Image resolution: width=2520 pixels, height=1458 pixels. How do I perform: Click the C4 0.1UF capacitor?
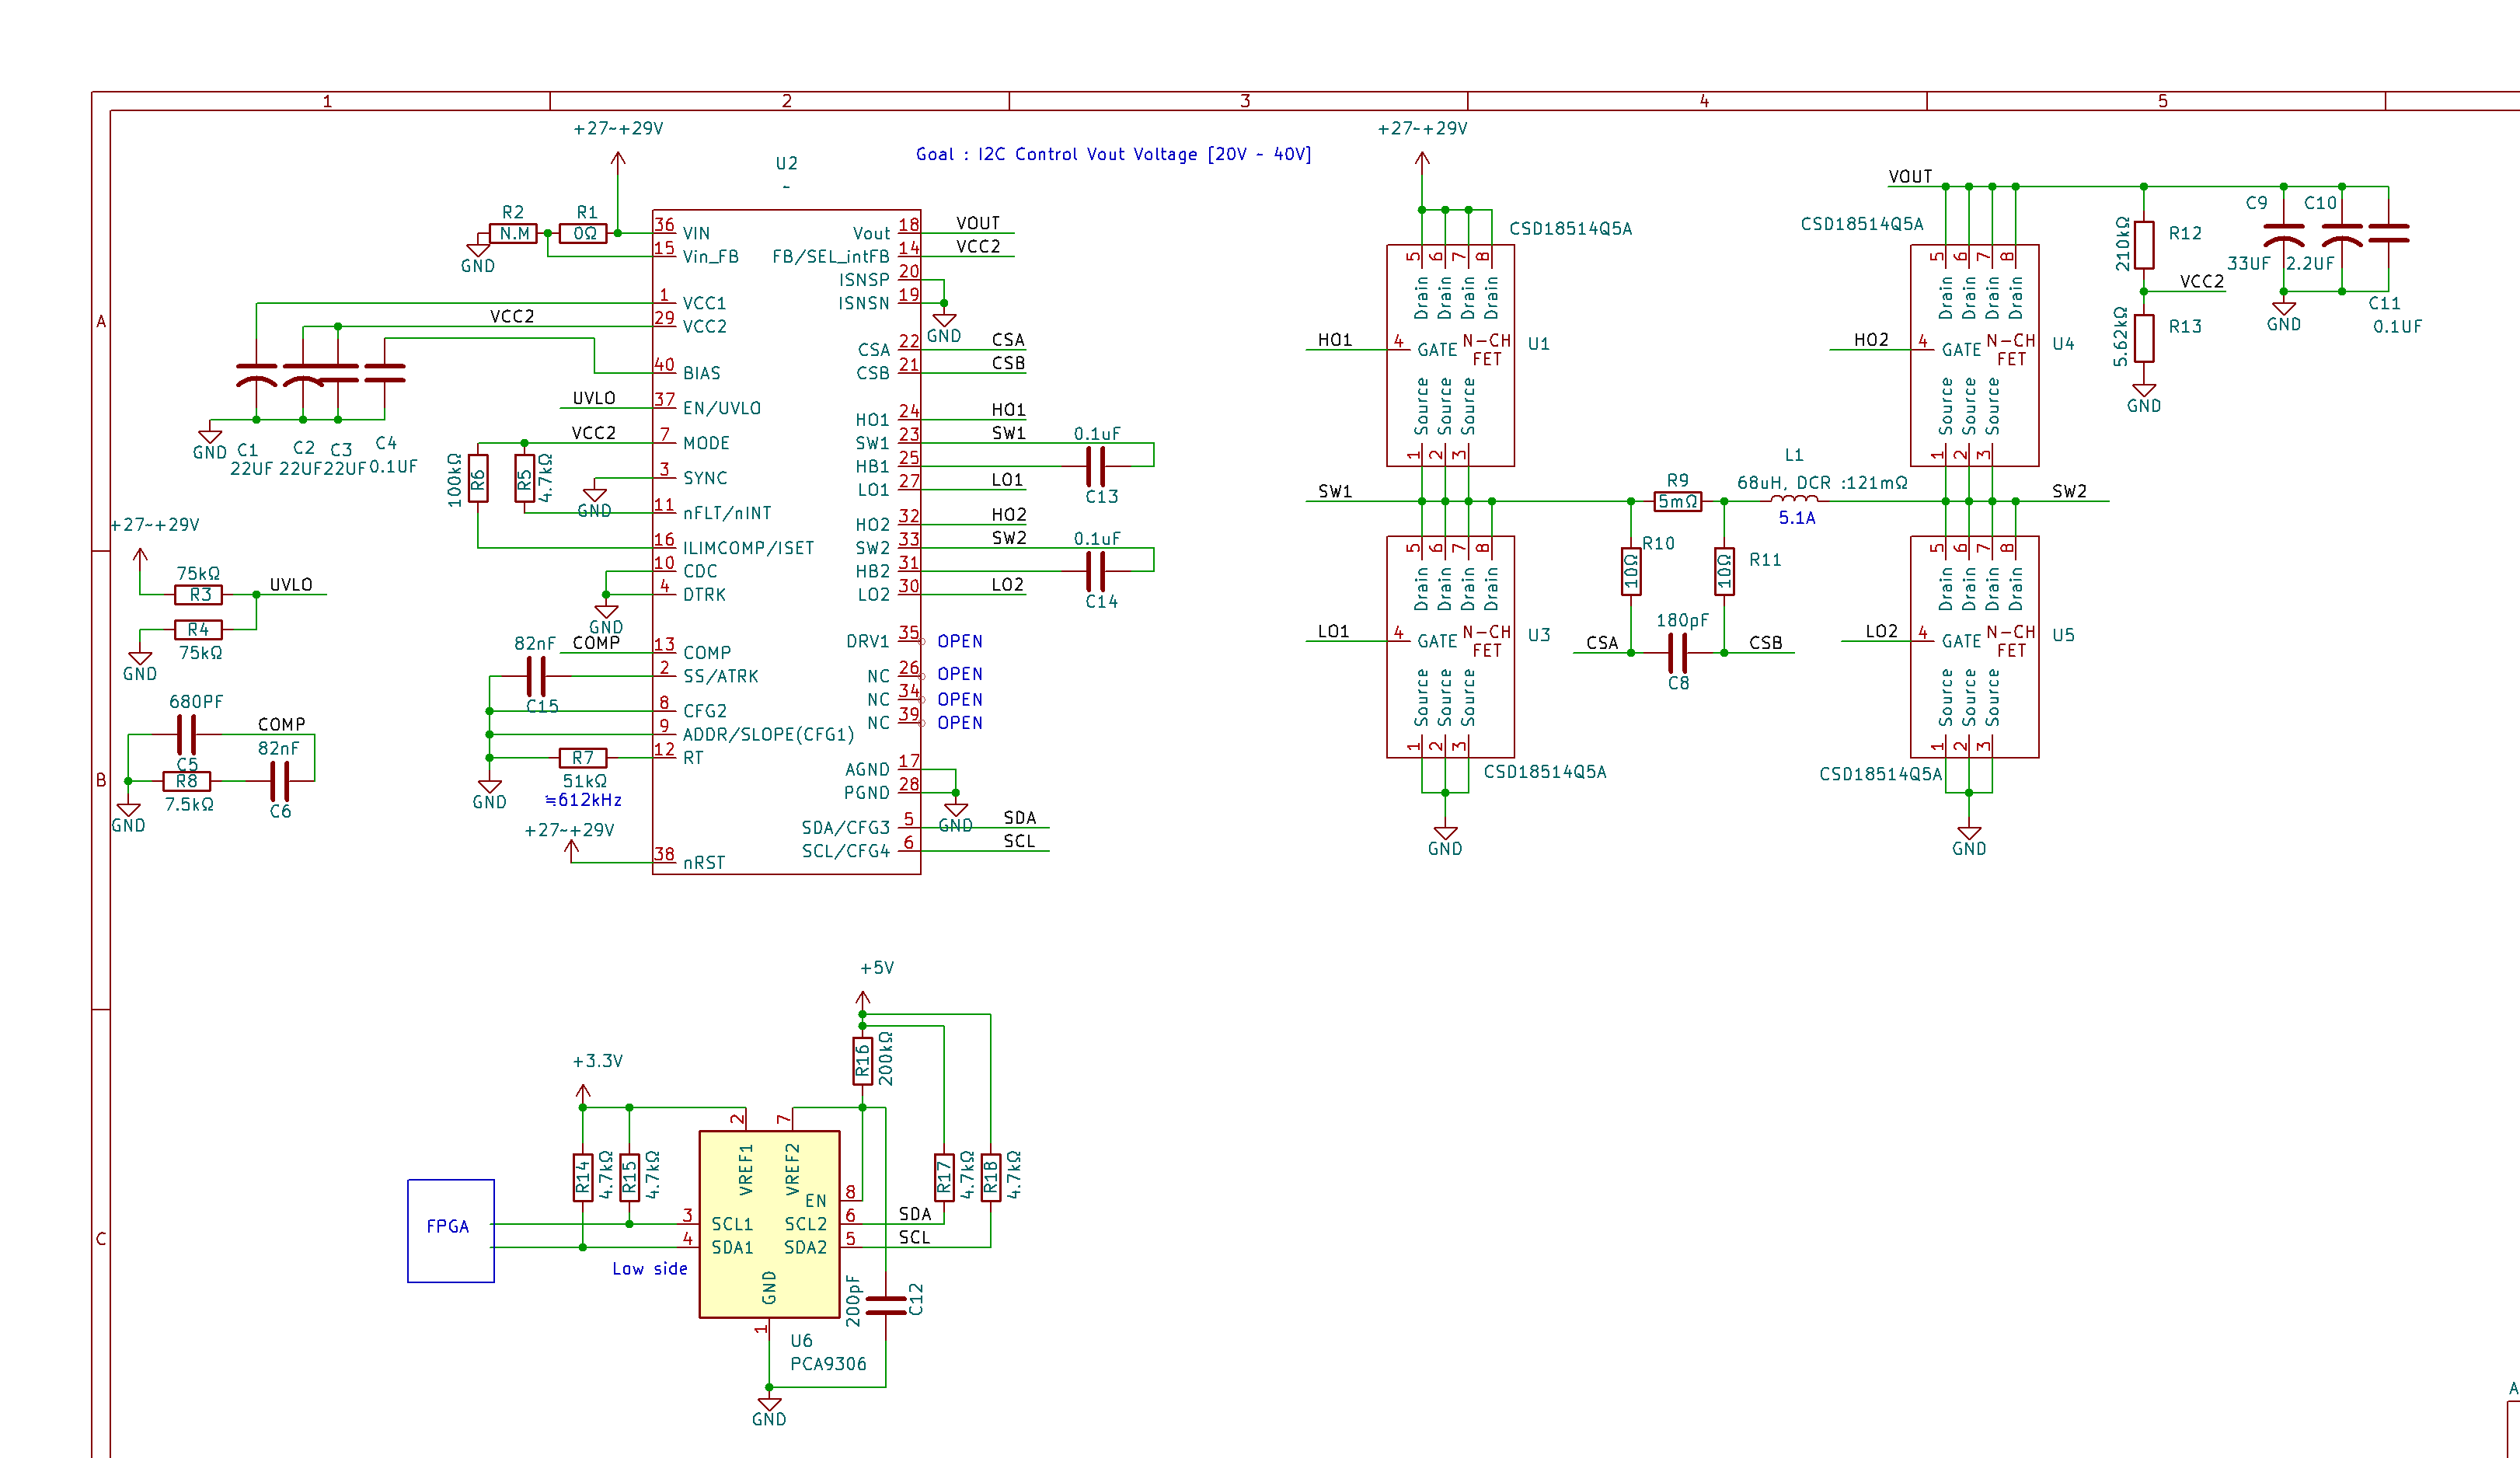coord(384,373)
